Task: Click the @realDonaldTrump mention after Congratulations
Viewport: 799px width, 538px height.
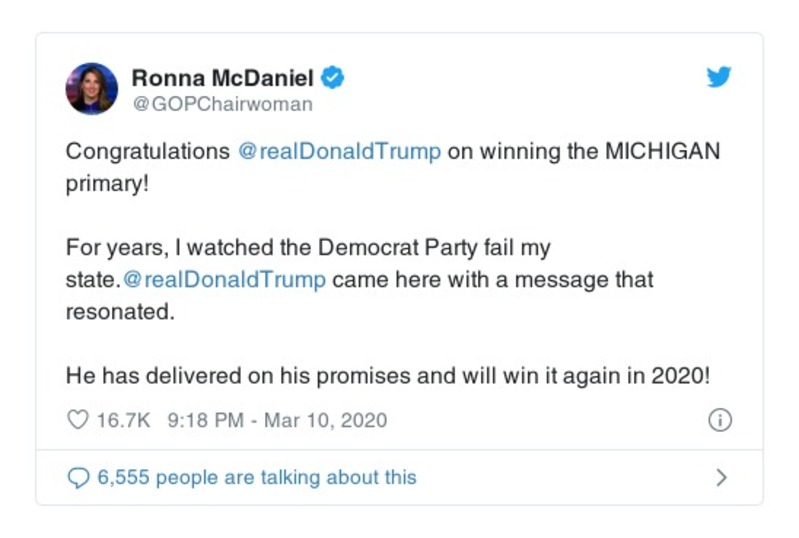Action: coord(339,153)
